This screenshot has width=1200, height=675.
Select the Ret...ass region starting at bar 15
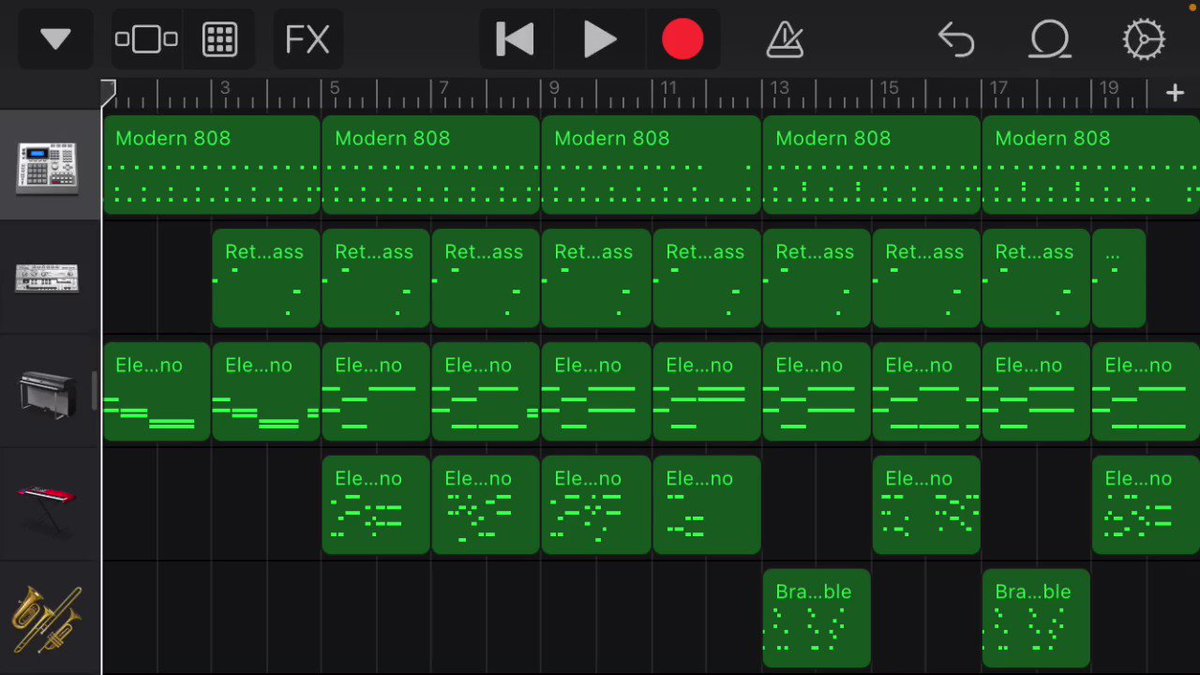[x=926, y=278]
